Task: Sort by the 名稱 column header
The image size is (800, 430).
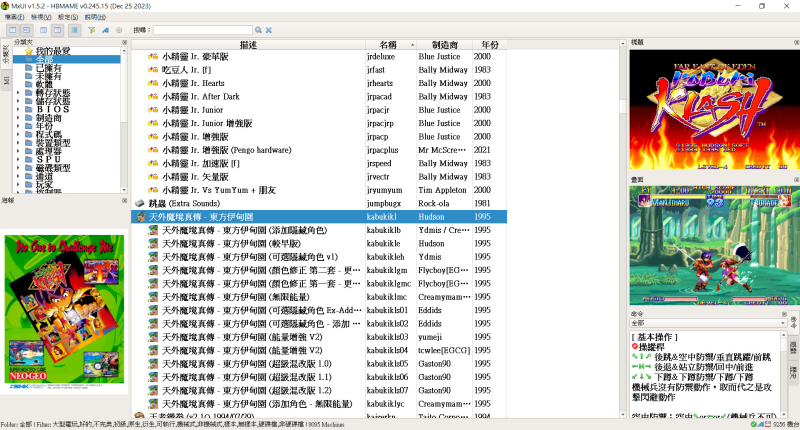Action: 391,45
